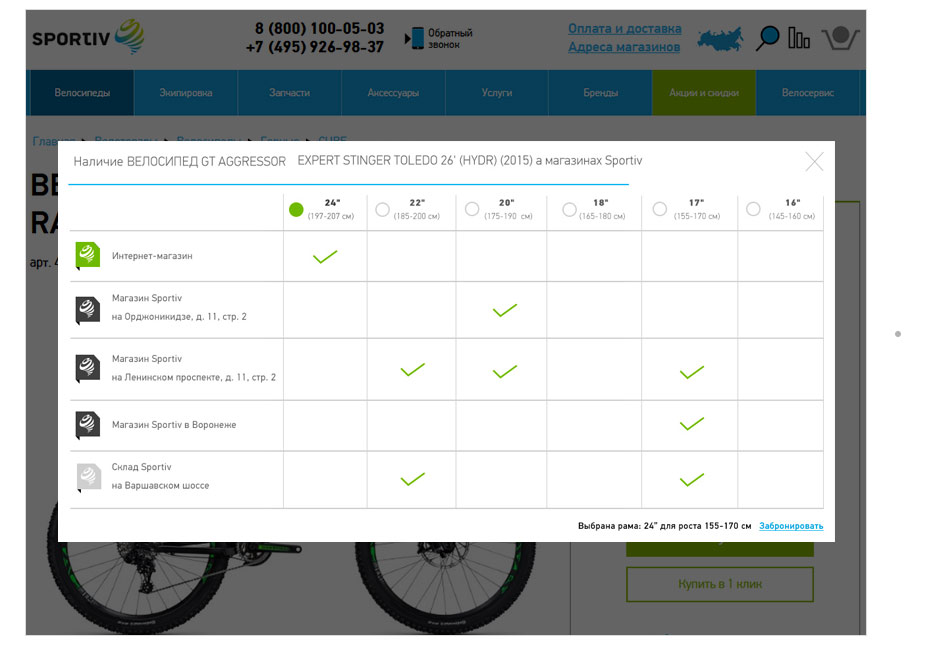Open the search magnifier icon
Viewport: 941px width, 646px height.
(767, 38)
